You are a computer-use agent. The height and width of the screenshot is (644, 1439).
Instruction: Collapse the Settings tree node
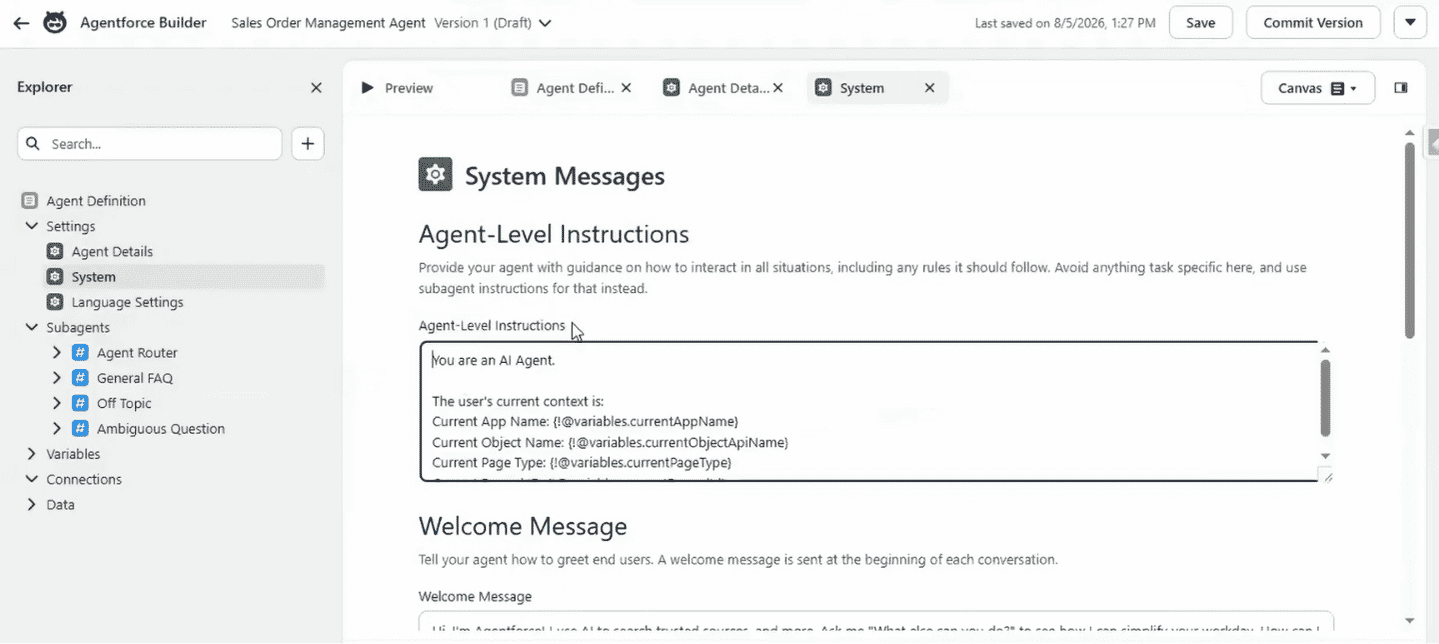coord(31,226)
